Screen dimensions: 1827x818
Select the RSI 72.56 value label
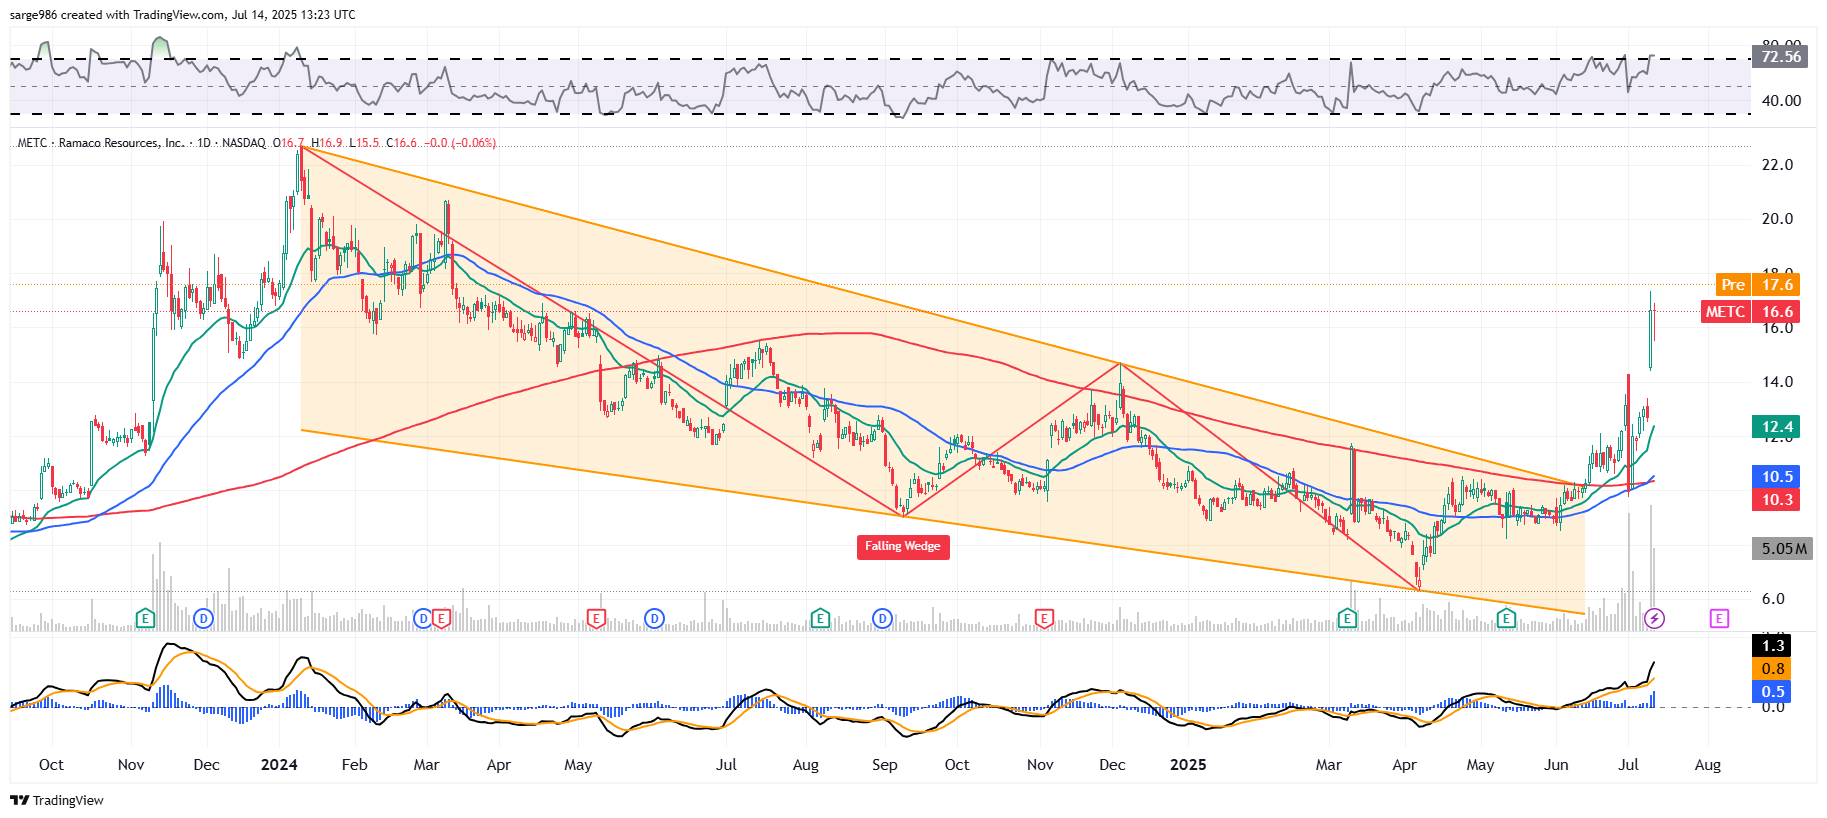[x=1780, y=57]
